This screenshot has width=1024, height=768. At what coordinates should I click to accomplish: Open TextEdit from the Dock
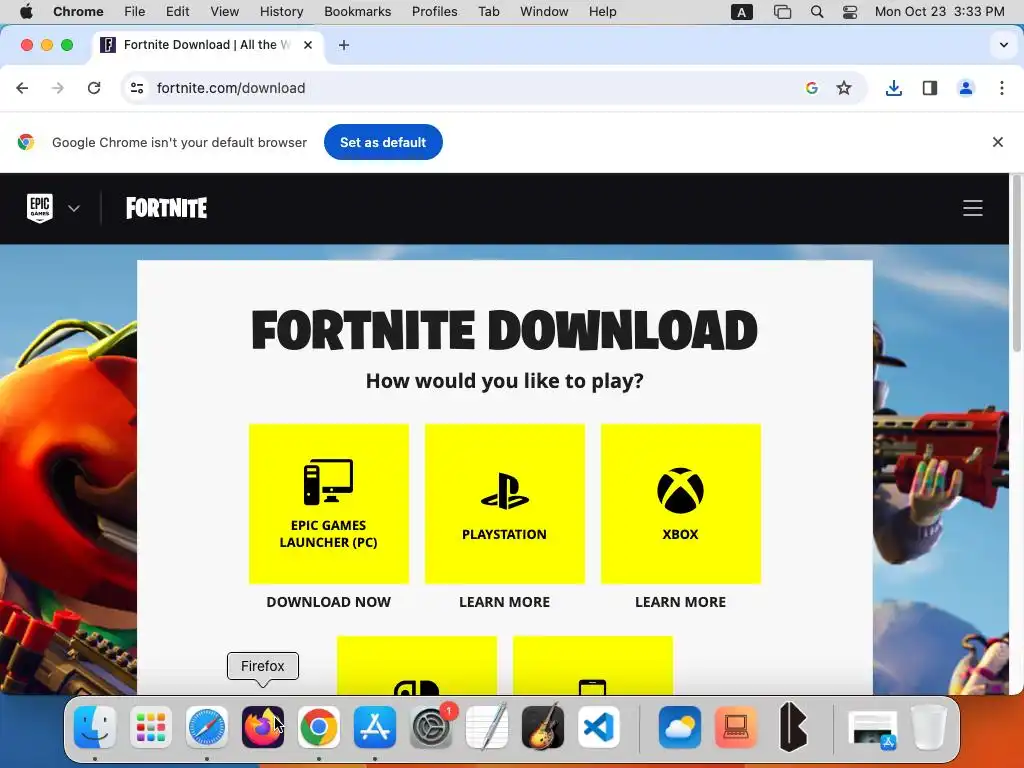coord(487,727)
